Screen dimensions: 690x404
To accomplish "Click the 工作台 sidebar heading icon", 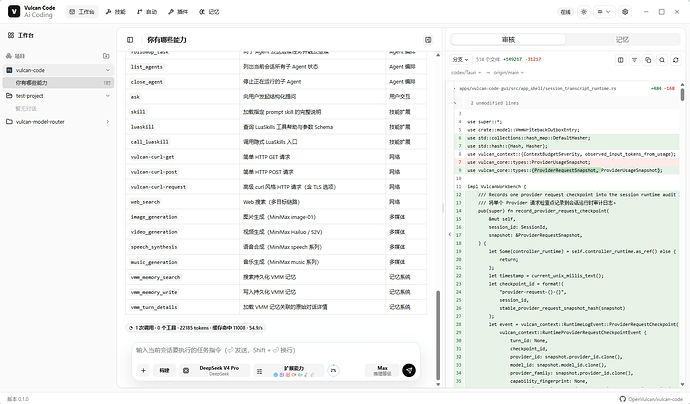I will [11, 35].
